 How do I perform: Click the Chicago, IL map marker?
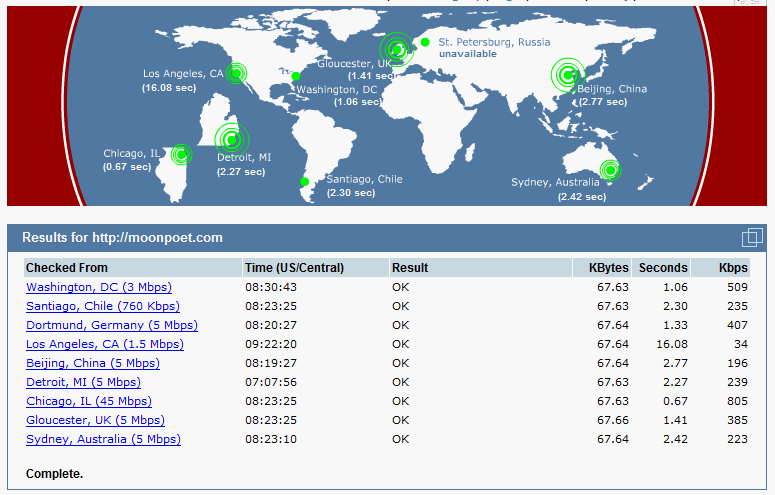coord(181,154)
